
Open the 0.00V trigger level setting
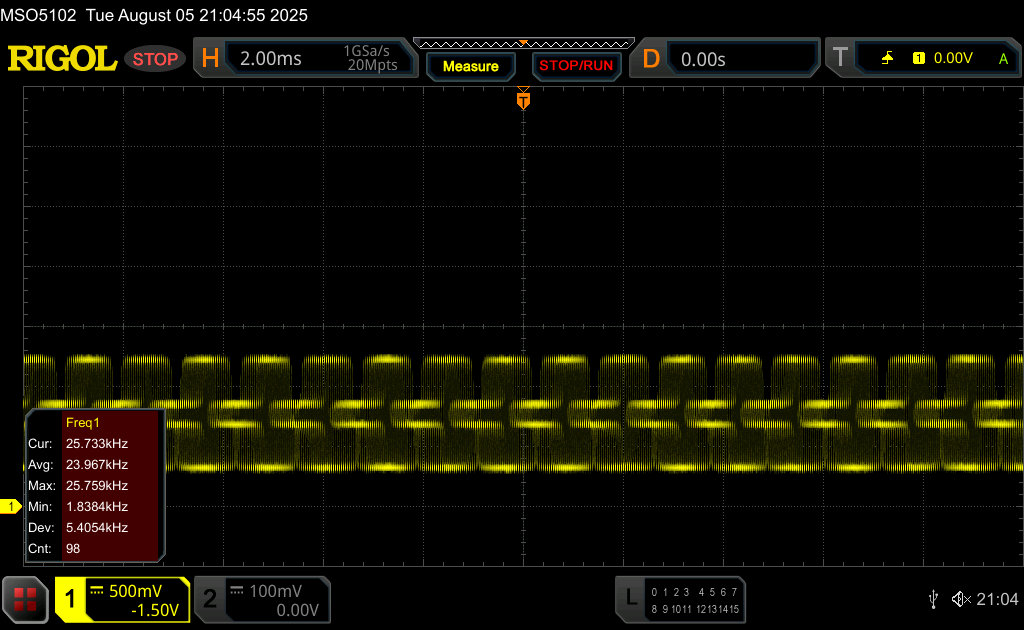(952, 59)
